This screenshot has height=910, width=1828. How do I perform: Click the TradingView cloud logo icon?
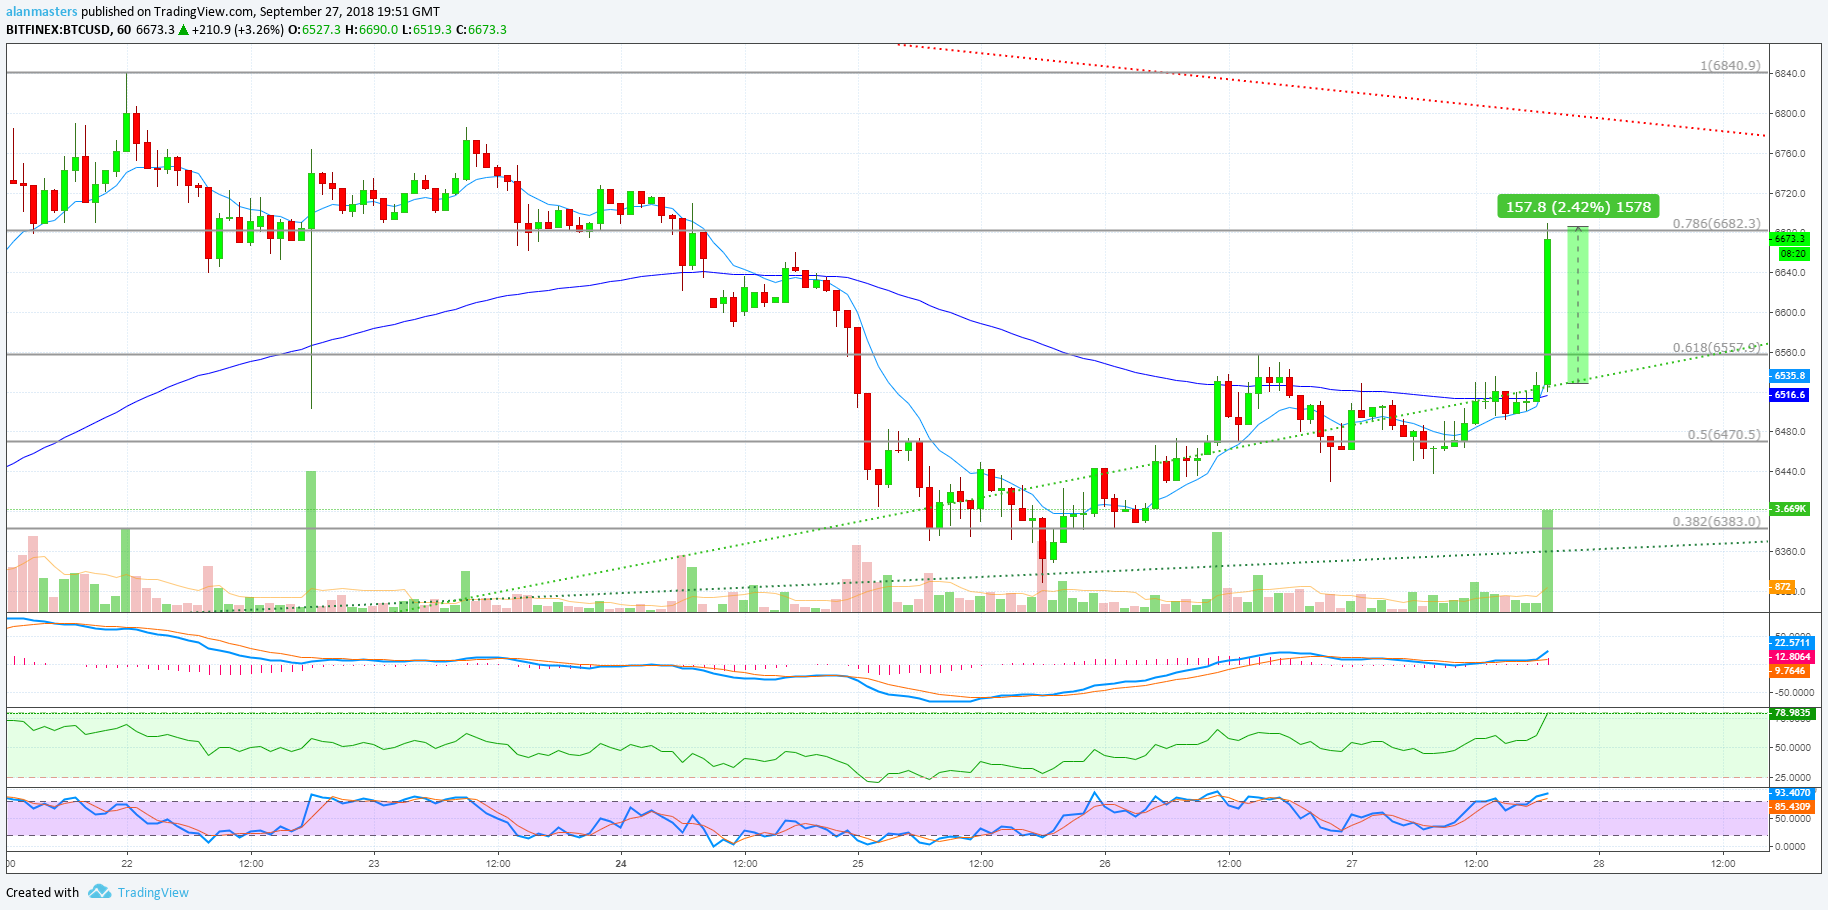click(99, 892)
